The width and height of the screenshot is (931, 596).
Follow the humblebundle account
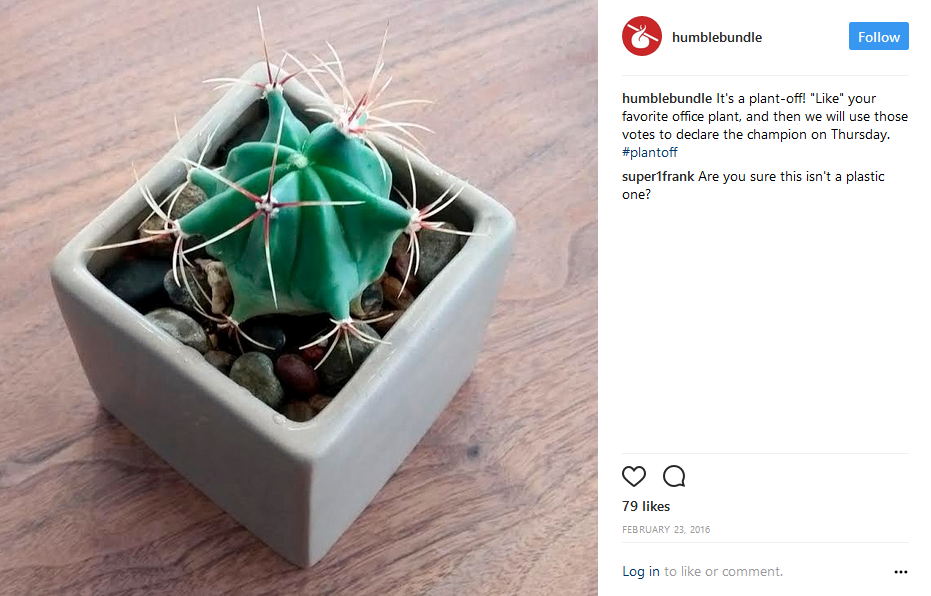click(x=878, y=36)
